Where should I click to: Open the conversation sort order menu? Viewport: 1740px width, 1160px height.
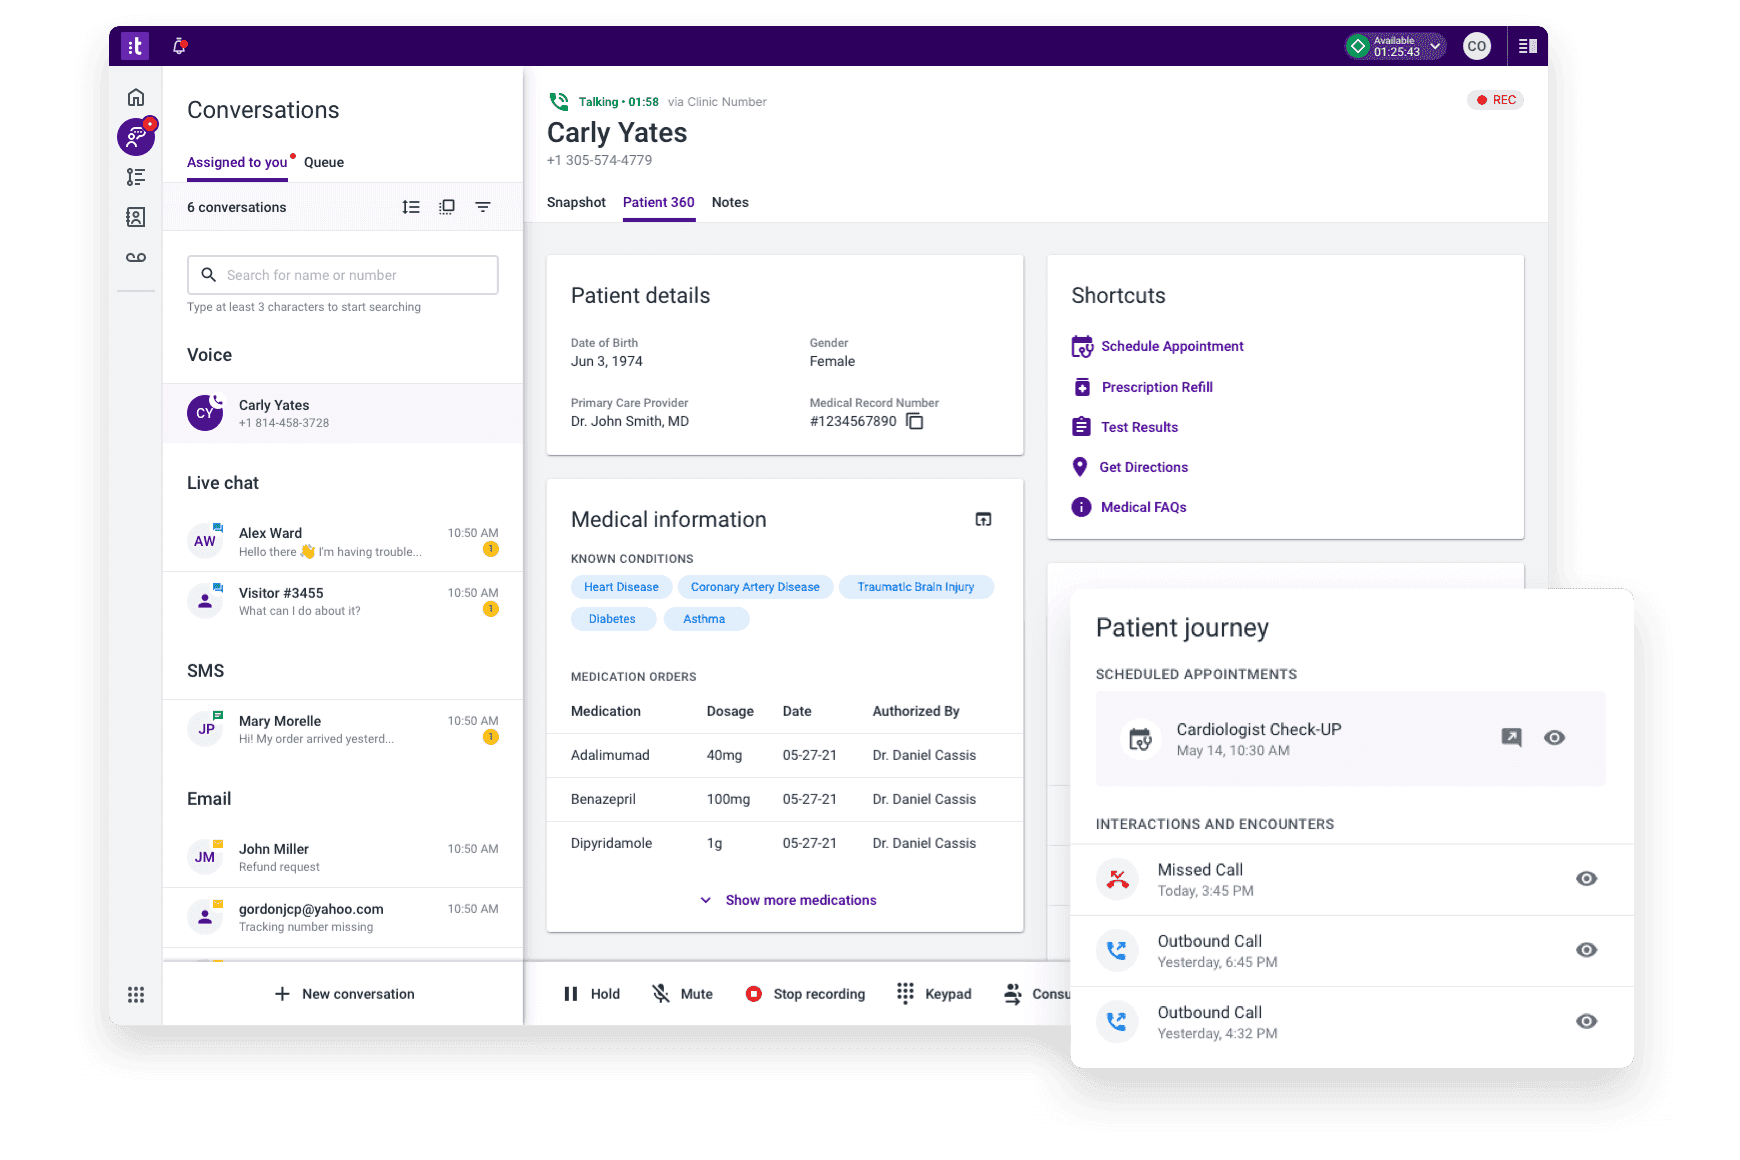coord(411,207)
